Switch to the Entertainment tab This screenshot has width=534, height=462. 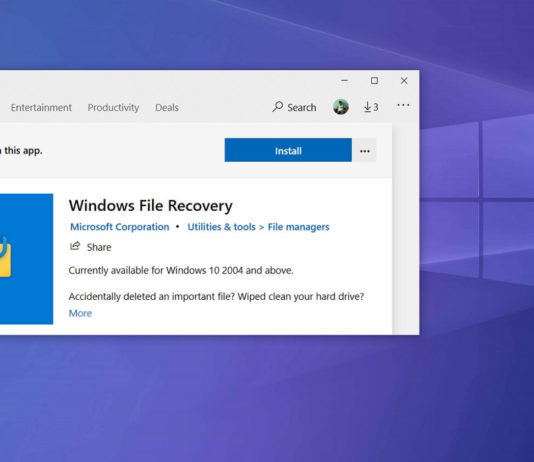41,108
